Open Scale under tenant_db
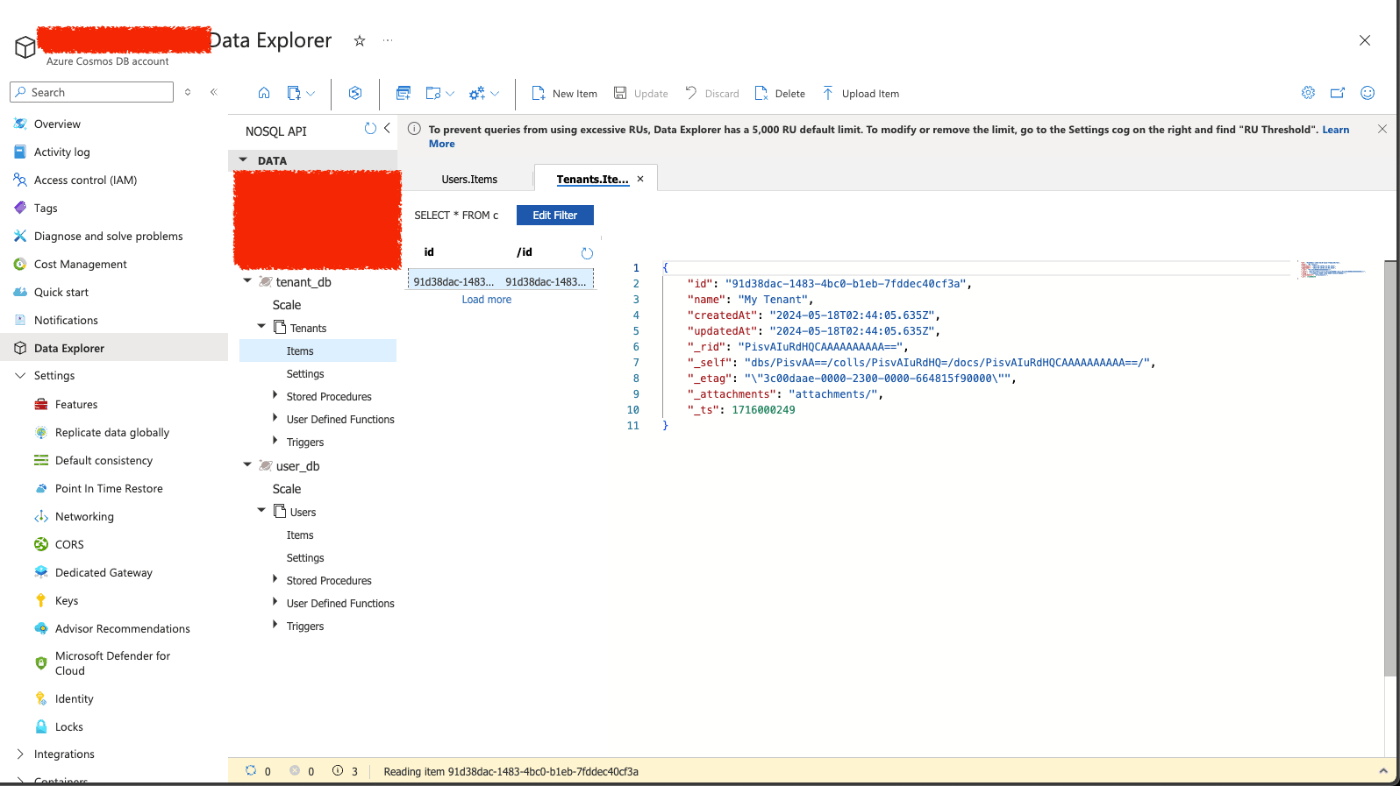 point(287,305)
